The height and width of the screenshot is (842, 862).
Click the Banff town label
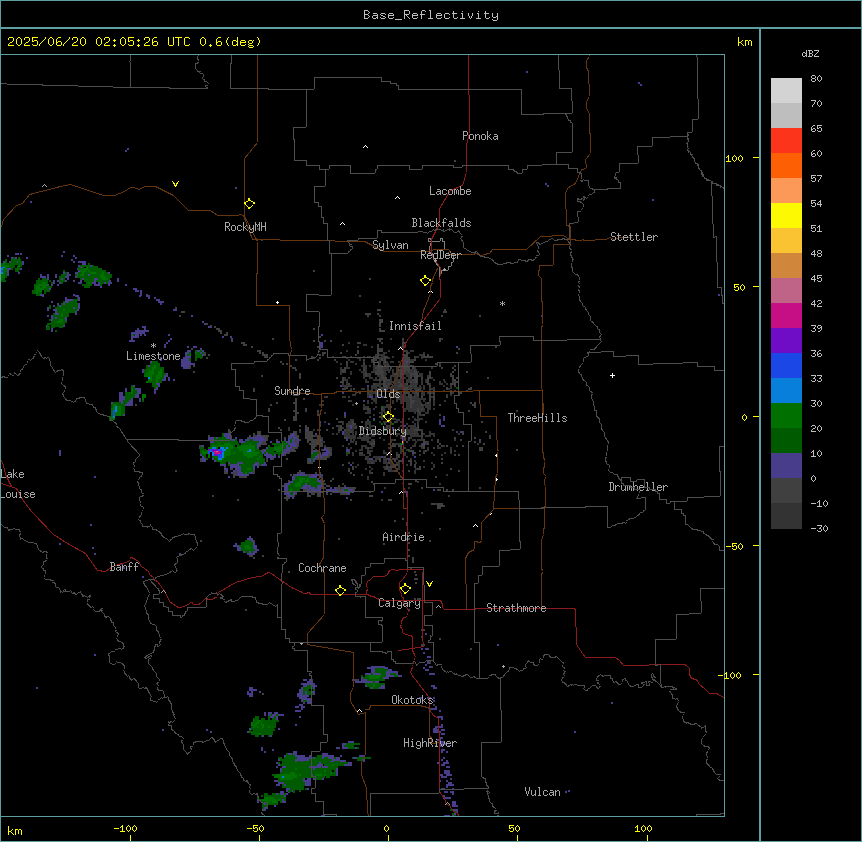point(124,567)
